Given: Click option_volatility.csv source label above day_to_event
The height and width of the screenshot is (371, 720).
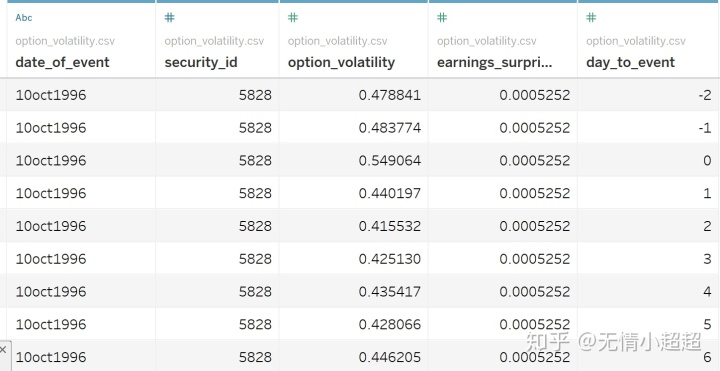Looking at the screenshot, I should click(636, 41).
